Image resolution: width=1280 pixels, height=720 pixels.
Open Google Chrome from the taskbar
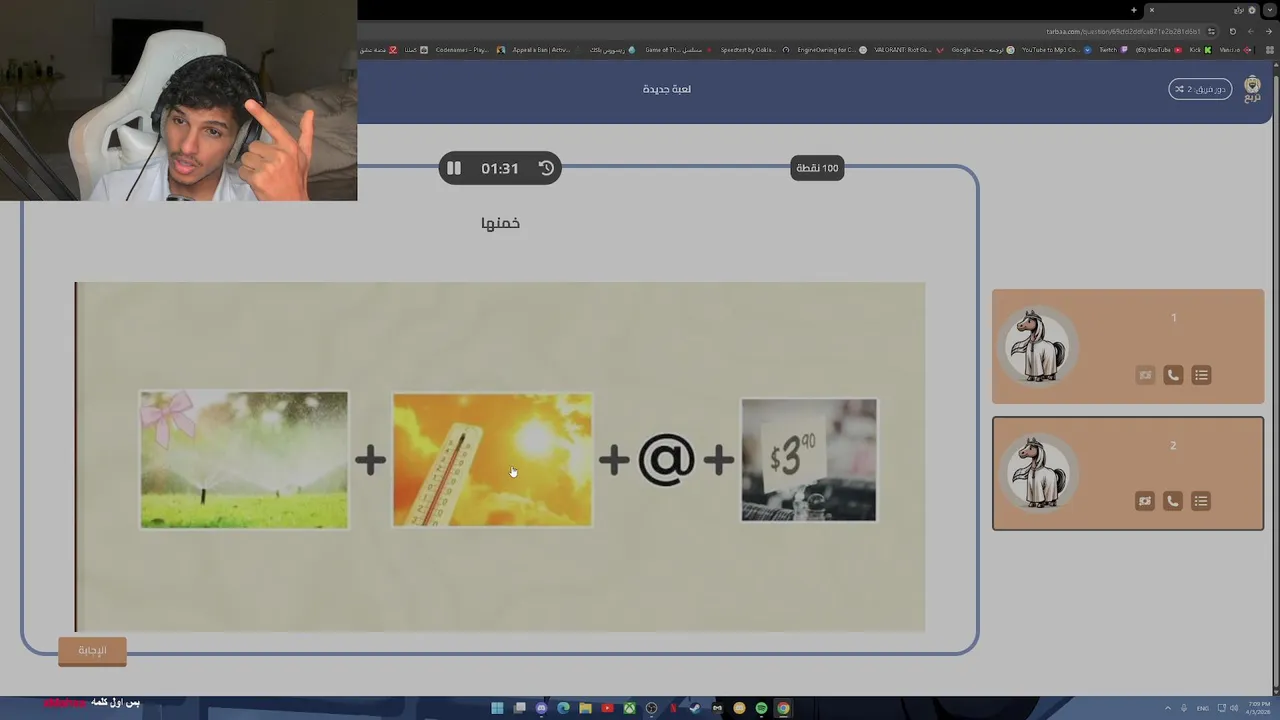(783, 708)
